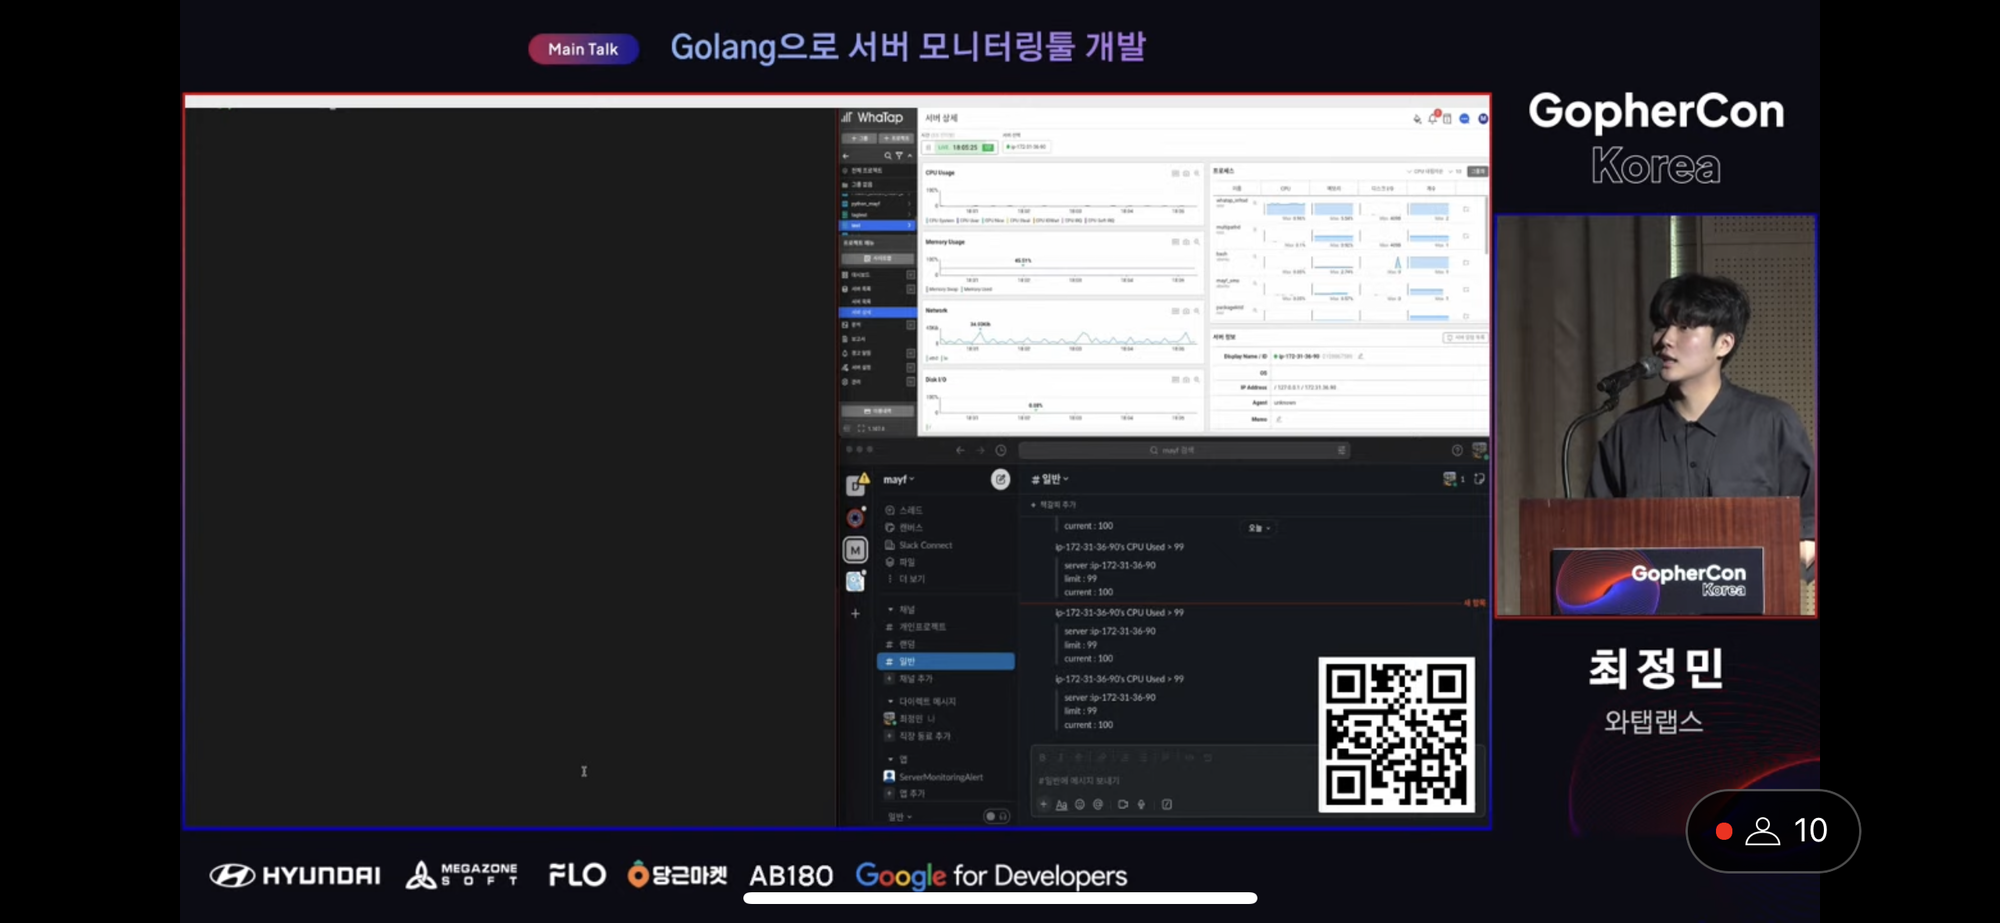This screenshot has width=2000, height=923.
Task: Click the +프로젝트 button in WhaTap
Action: tap(896, 138)
